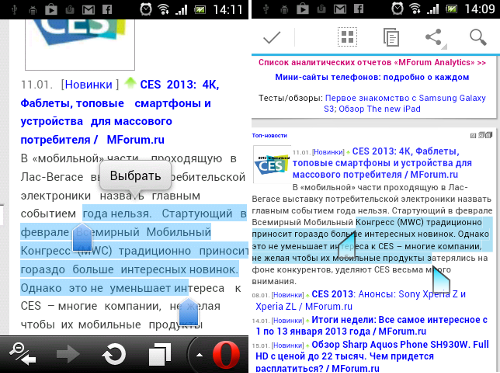The width and height of the screenshot is (500, 373).
Task: Tap the upper selection handle in Opera
Action: coord(82,237)
